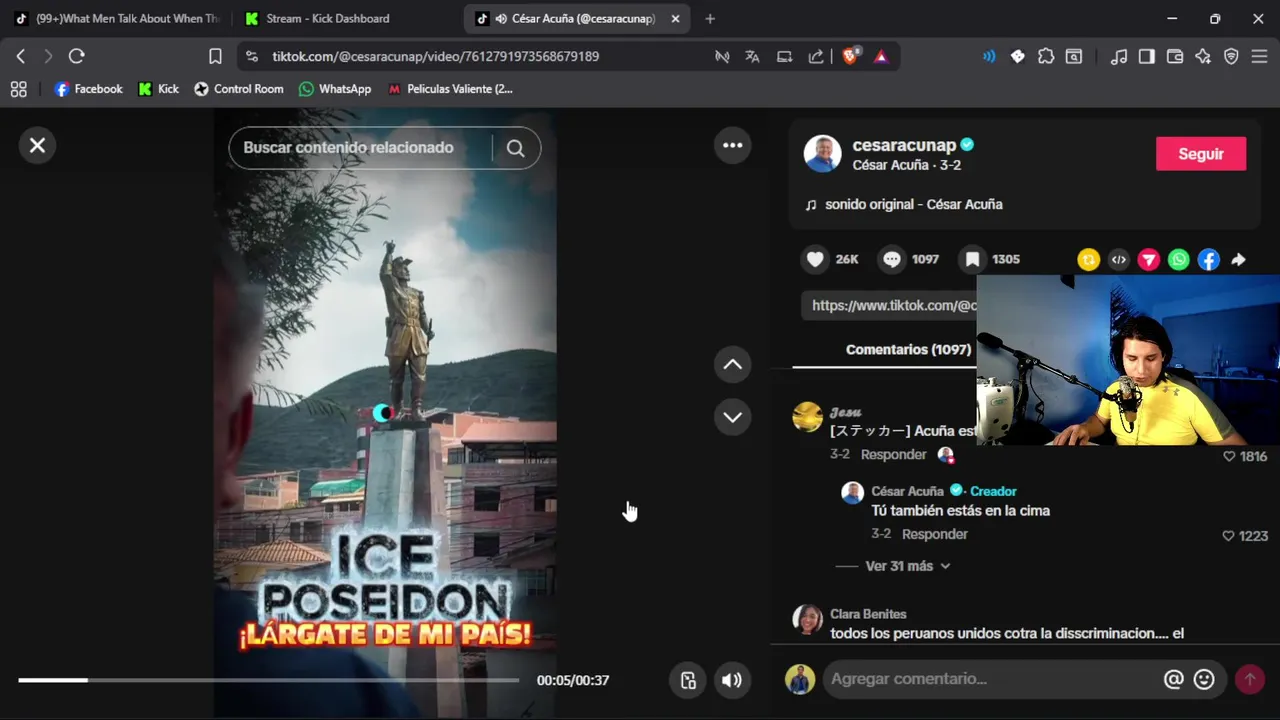
Task: Open the Kick bookmark
Action: coord(159,89)
